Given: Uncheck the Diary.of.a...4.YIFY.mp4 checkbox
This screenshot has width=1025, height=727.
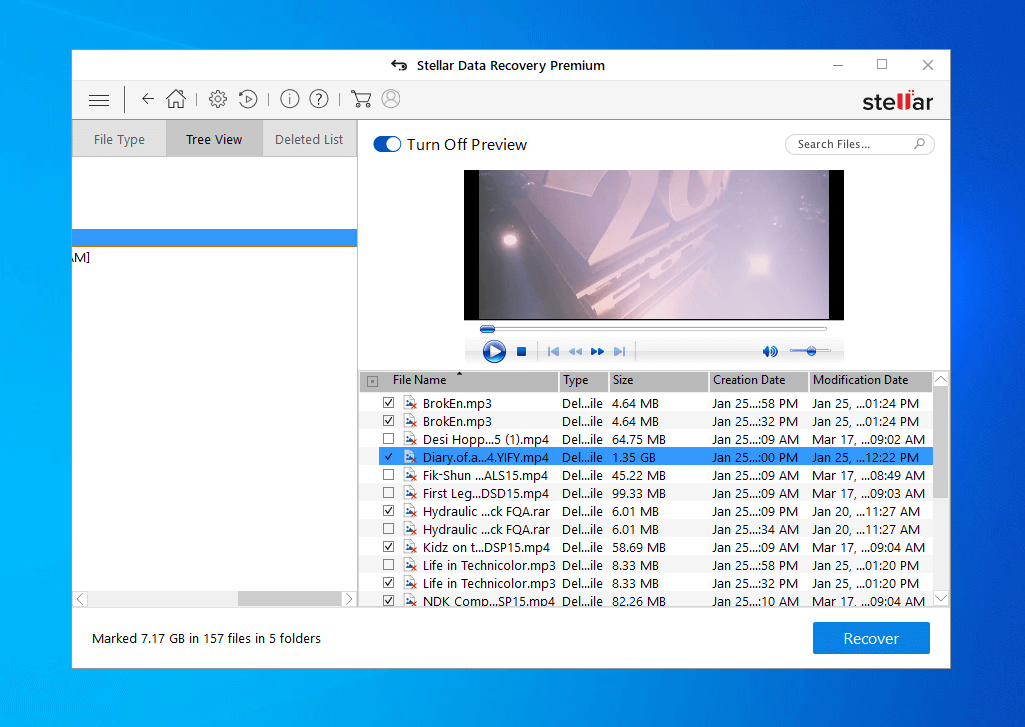Looking at the screenshot, I should point(388,457).
